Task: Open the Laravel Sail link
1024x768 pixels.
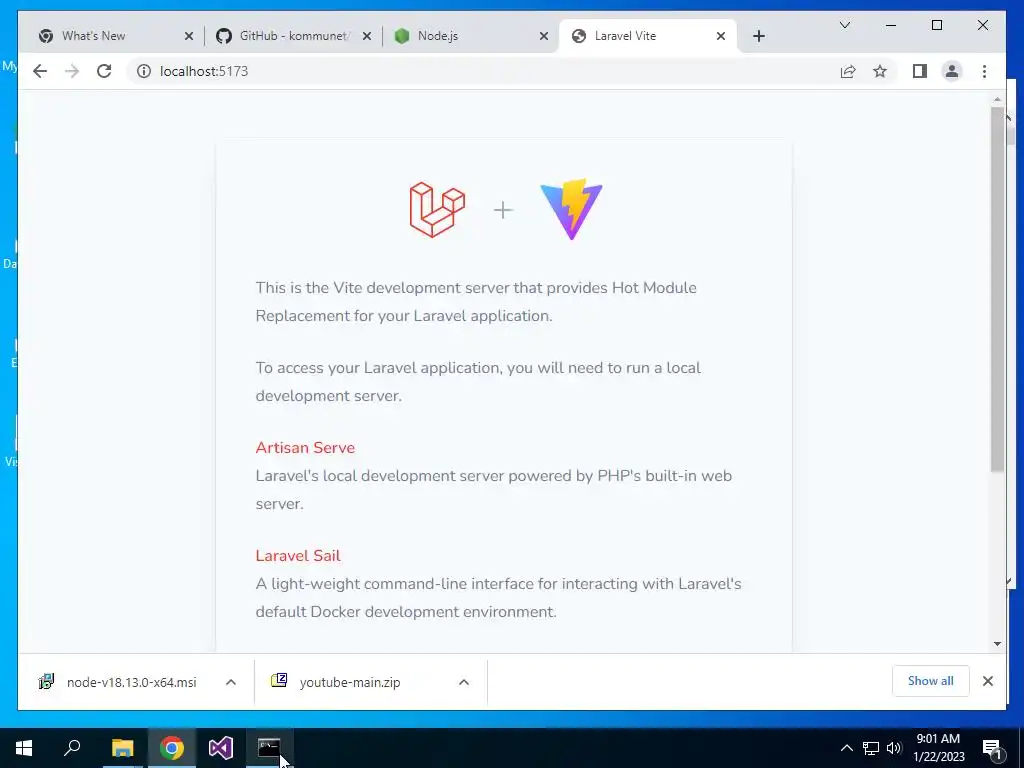Action: pyautogui.click(x=298, y=555)
